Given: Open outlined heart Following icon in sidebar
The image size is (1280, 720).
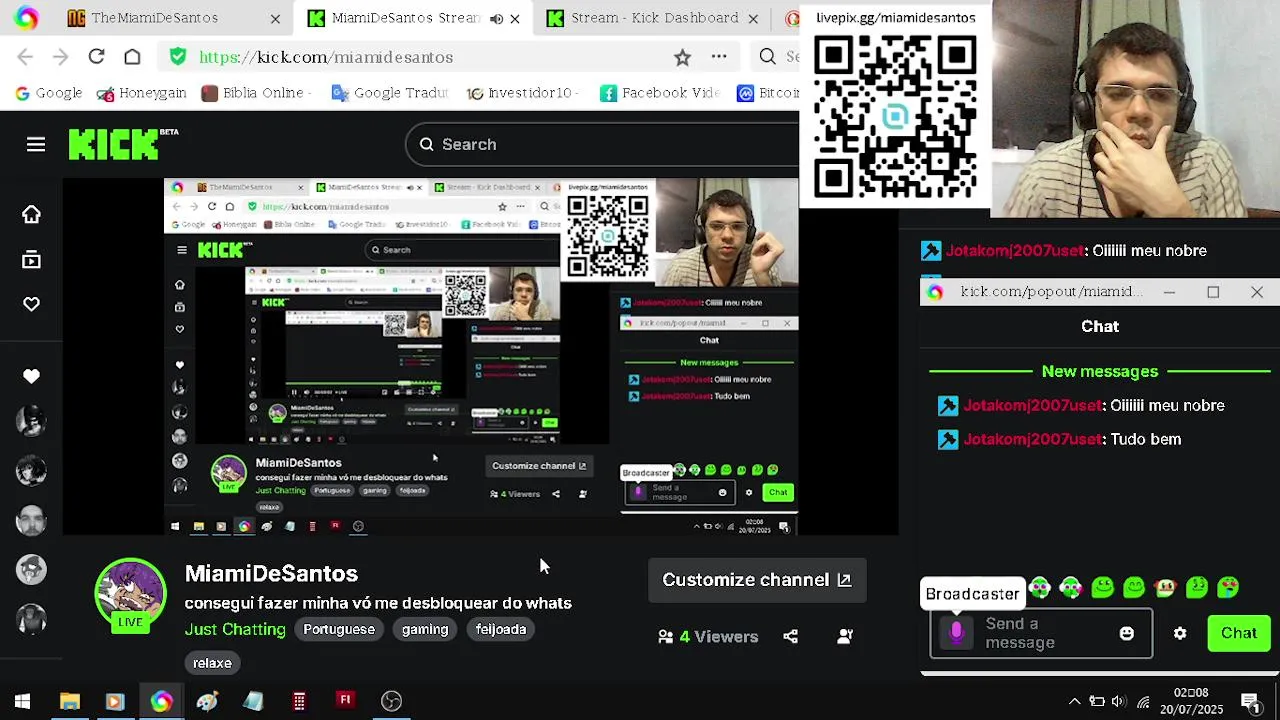Looking at the screenshot, I should (31, 304).
